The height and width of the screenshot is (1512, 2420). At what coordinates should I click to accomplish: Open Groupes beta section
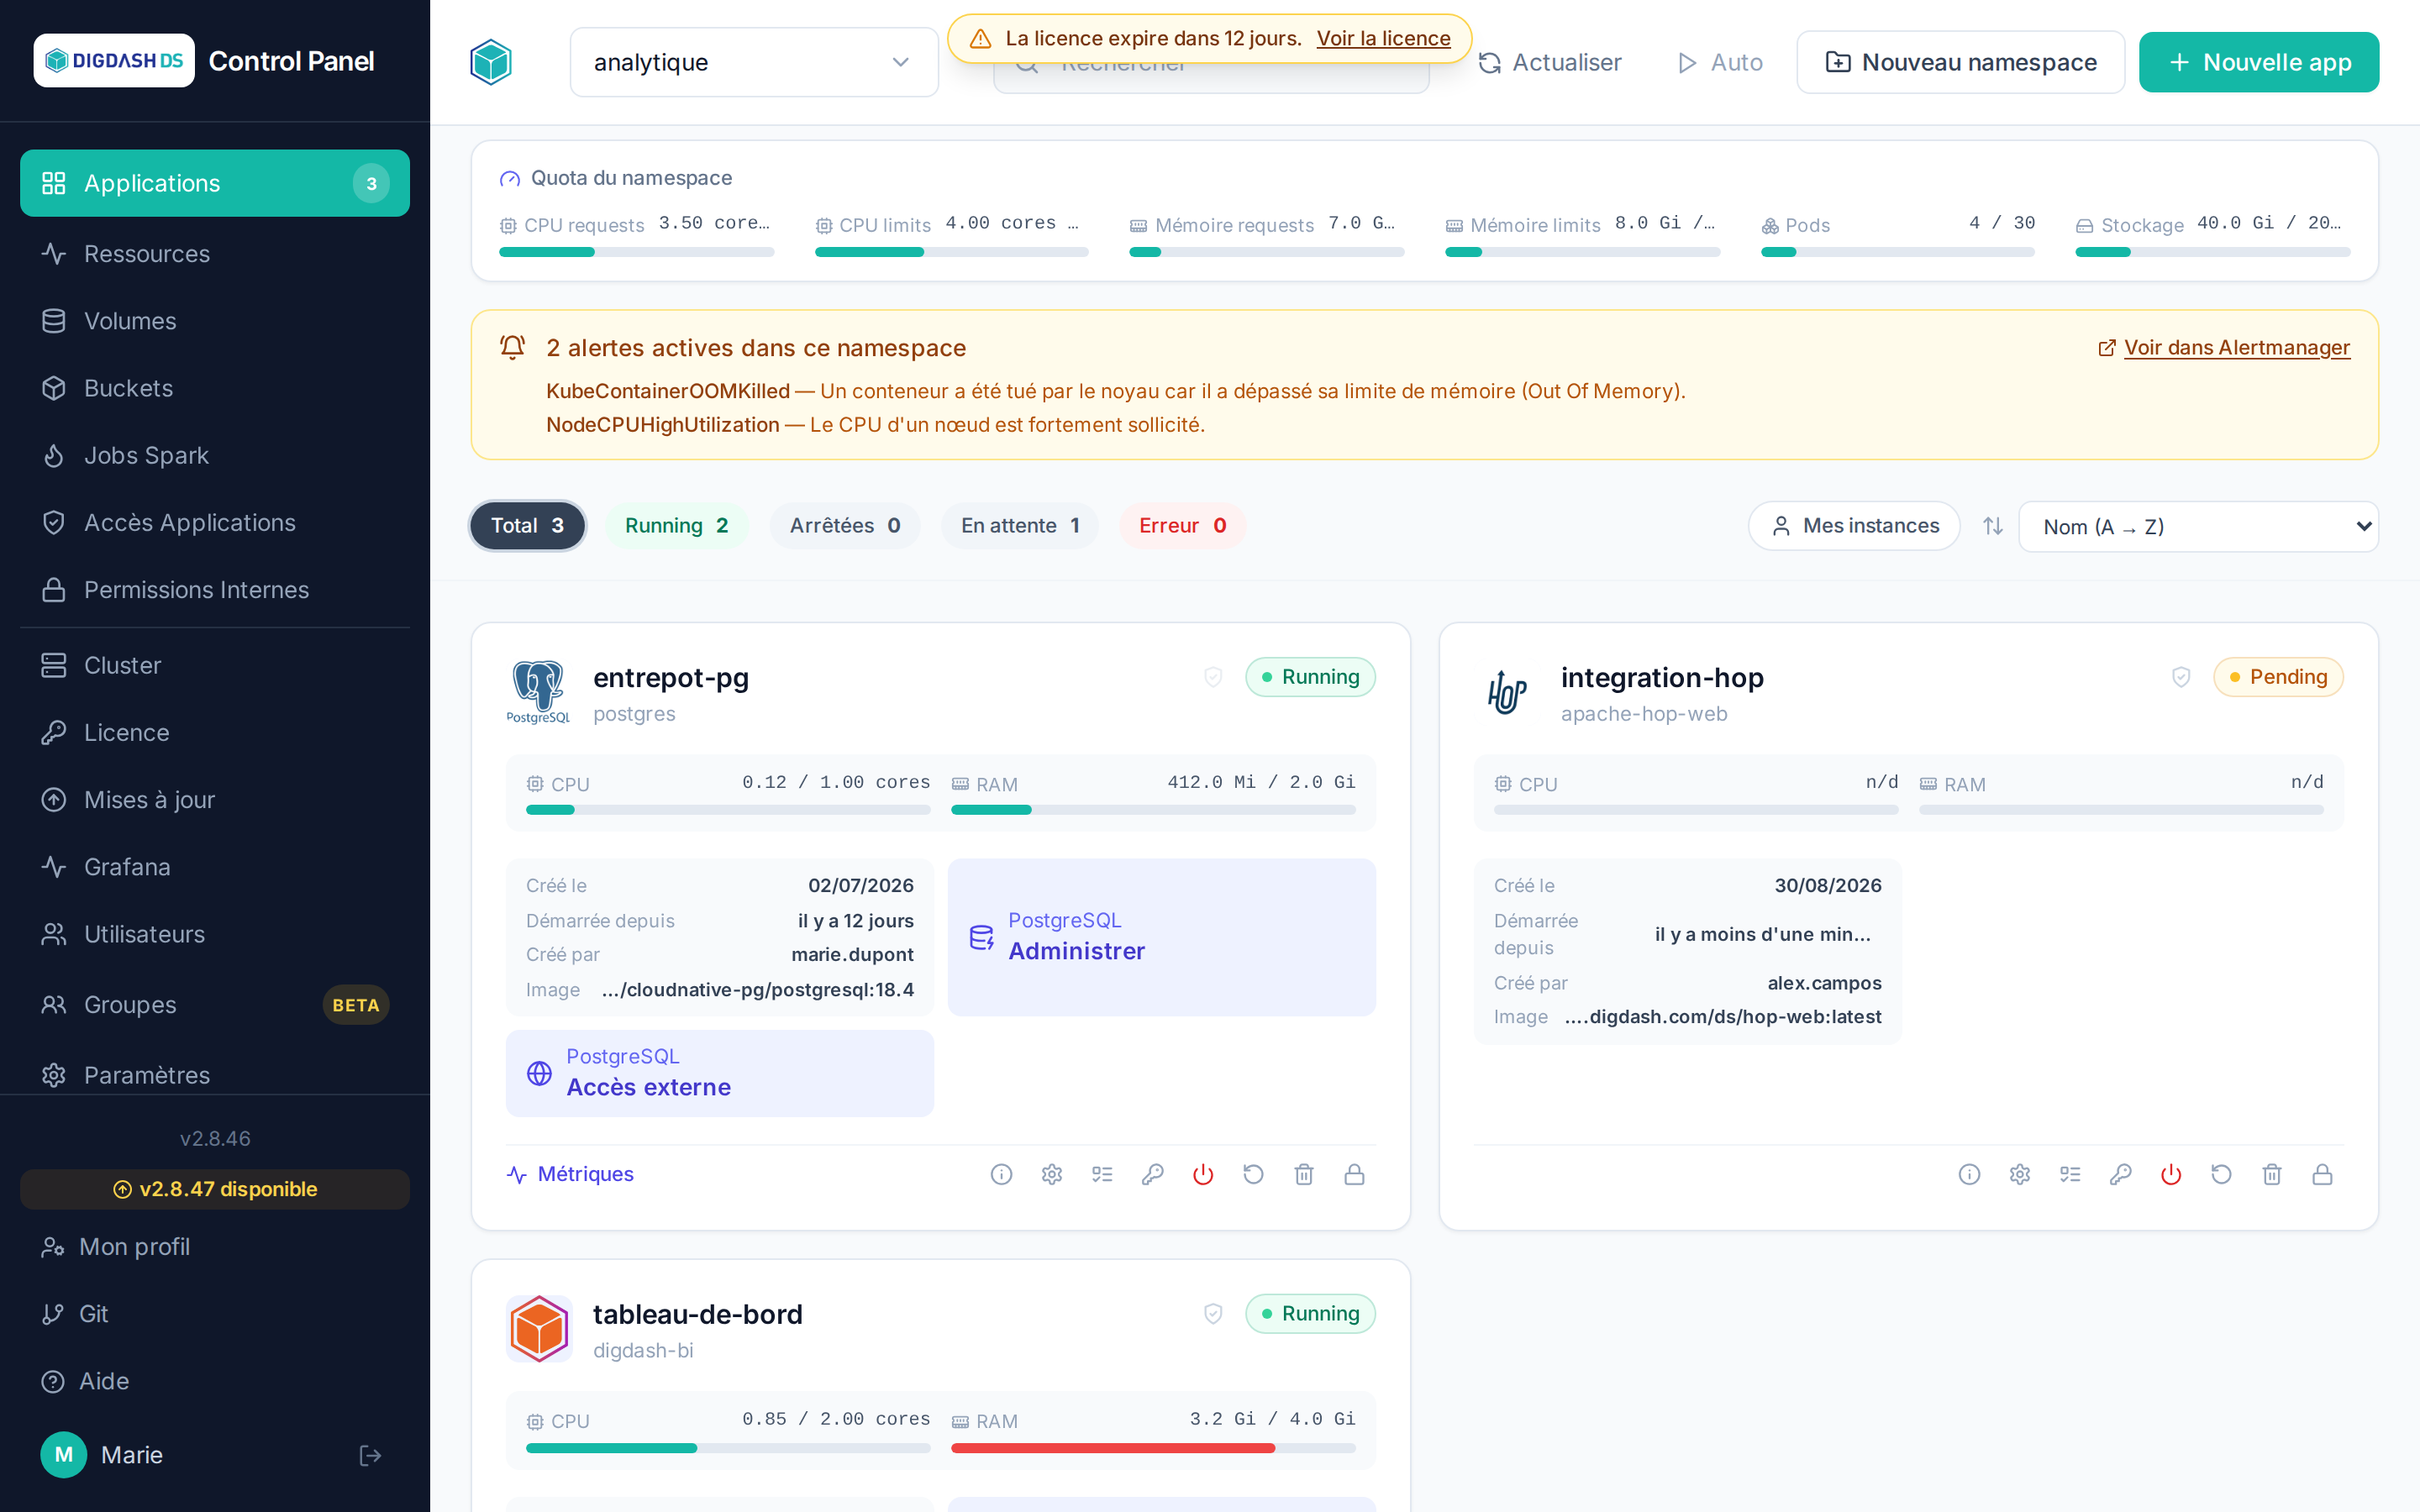tap(215, 1005)
